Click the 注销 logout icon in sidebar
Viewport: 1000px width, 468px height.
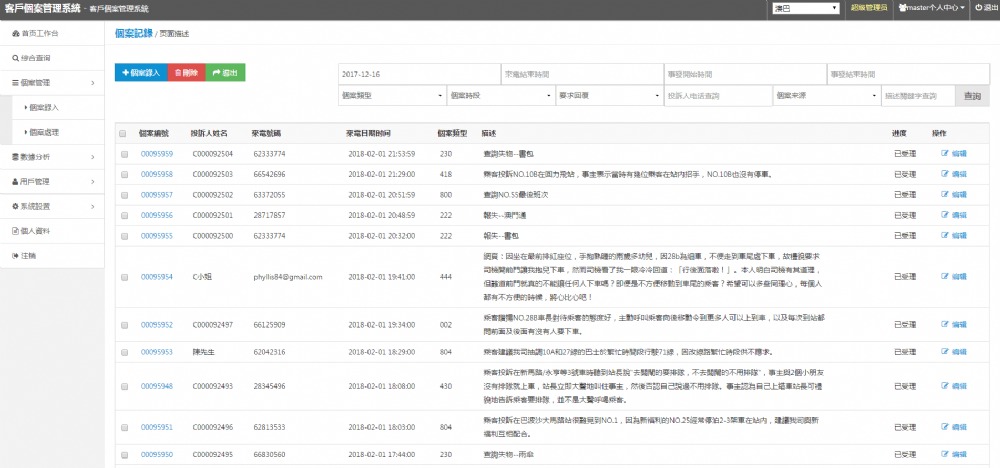pyautogui.click(x=15, y=256)
